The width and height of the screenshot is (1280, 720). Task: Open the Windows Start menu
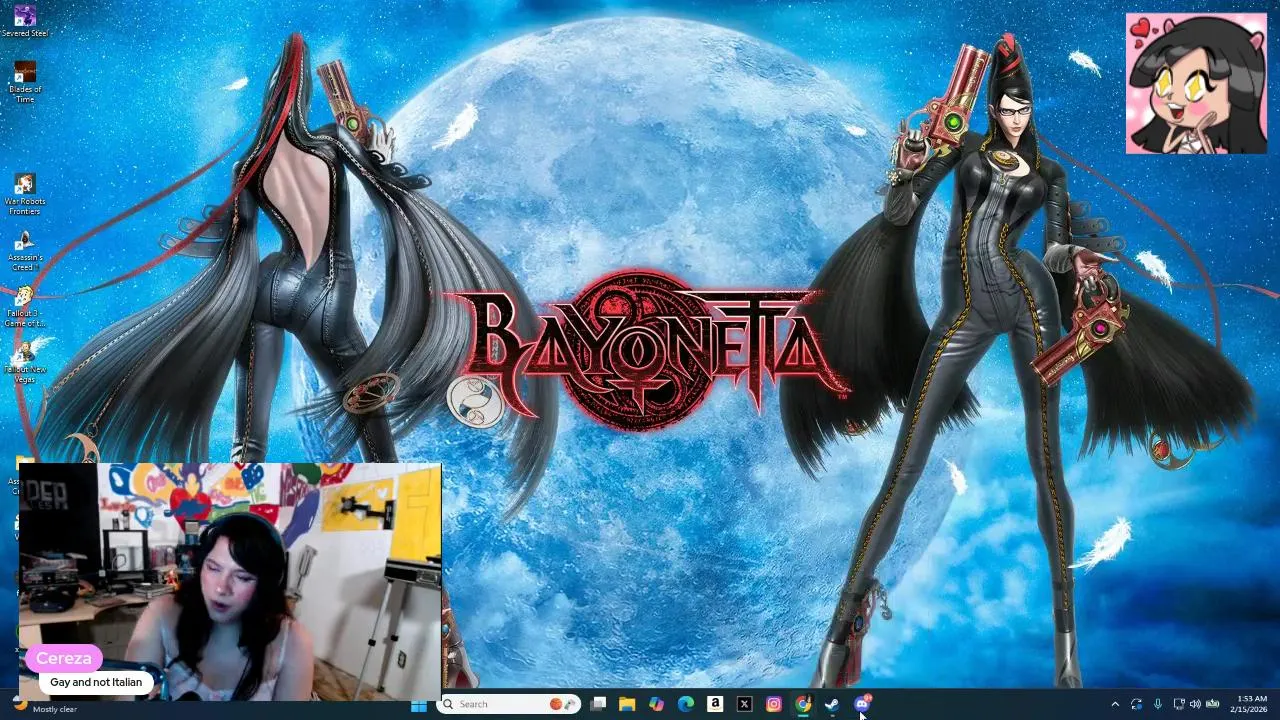[419, 705]
